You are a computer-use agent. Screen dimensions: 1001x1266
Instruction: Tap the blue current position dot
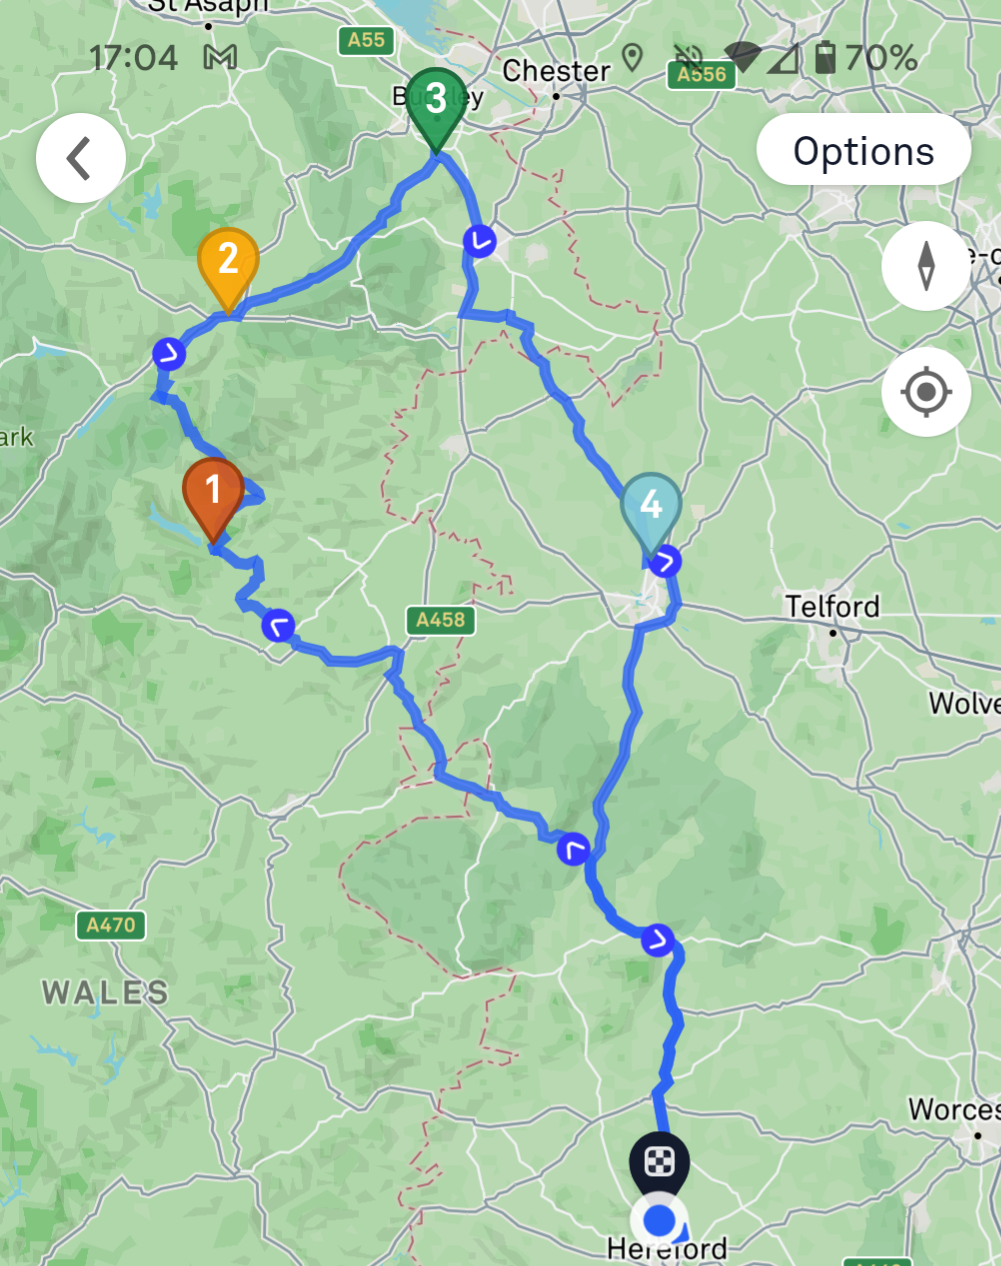659,1221
